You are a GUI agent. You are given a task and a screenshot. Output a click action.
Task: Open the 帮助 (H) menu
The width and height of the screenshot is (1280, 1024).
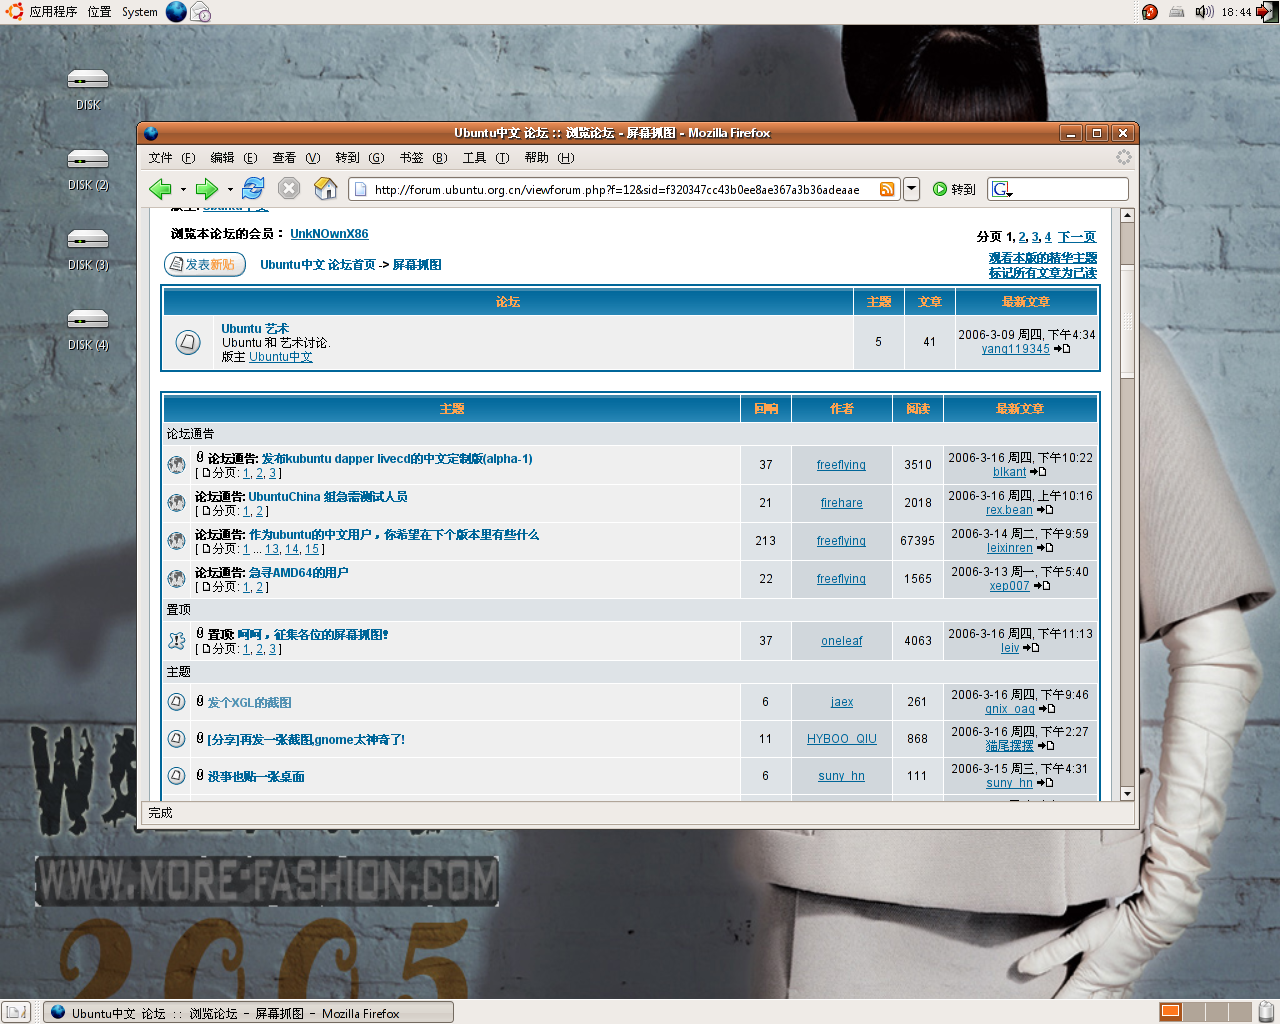[x=549, y=158]
